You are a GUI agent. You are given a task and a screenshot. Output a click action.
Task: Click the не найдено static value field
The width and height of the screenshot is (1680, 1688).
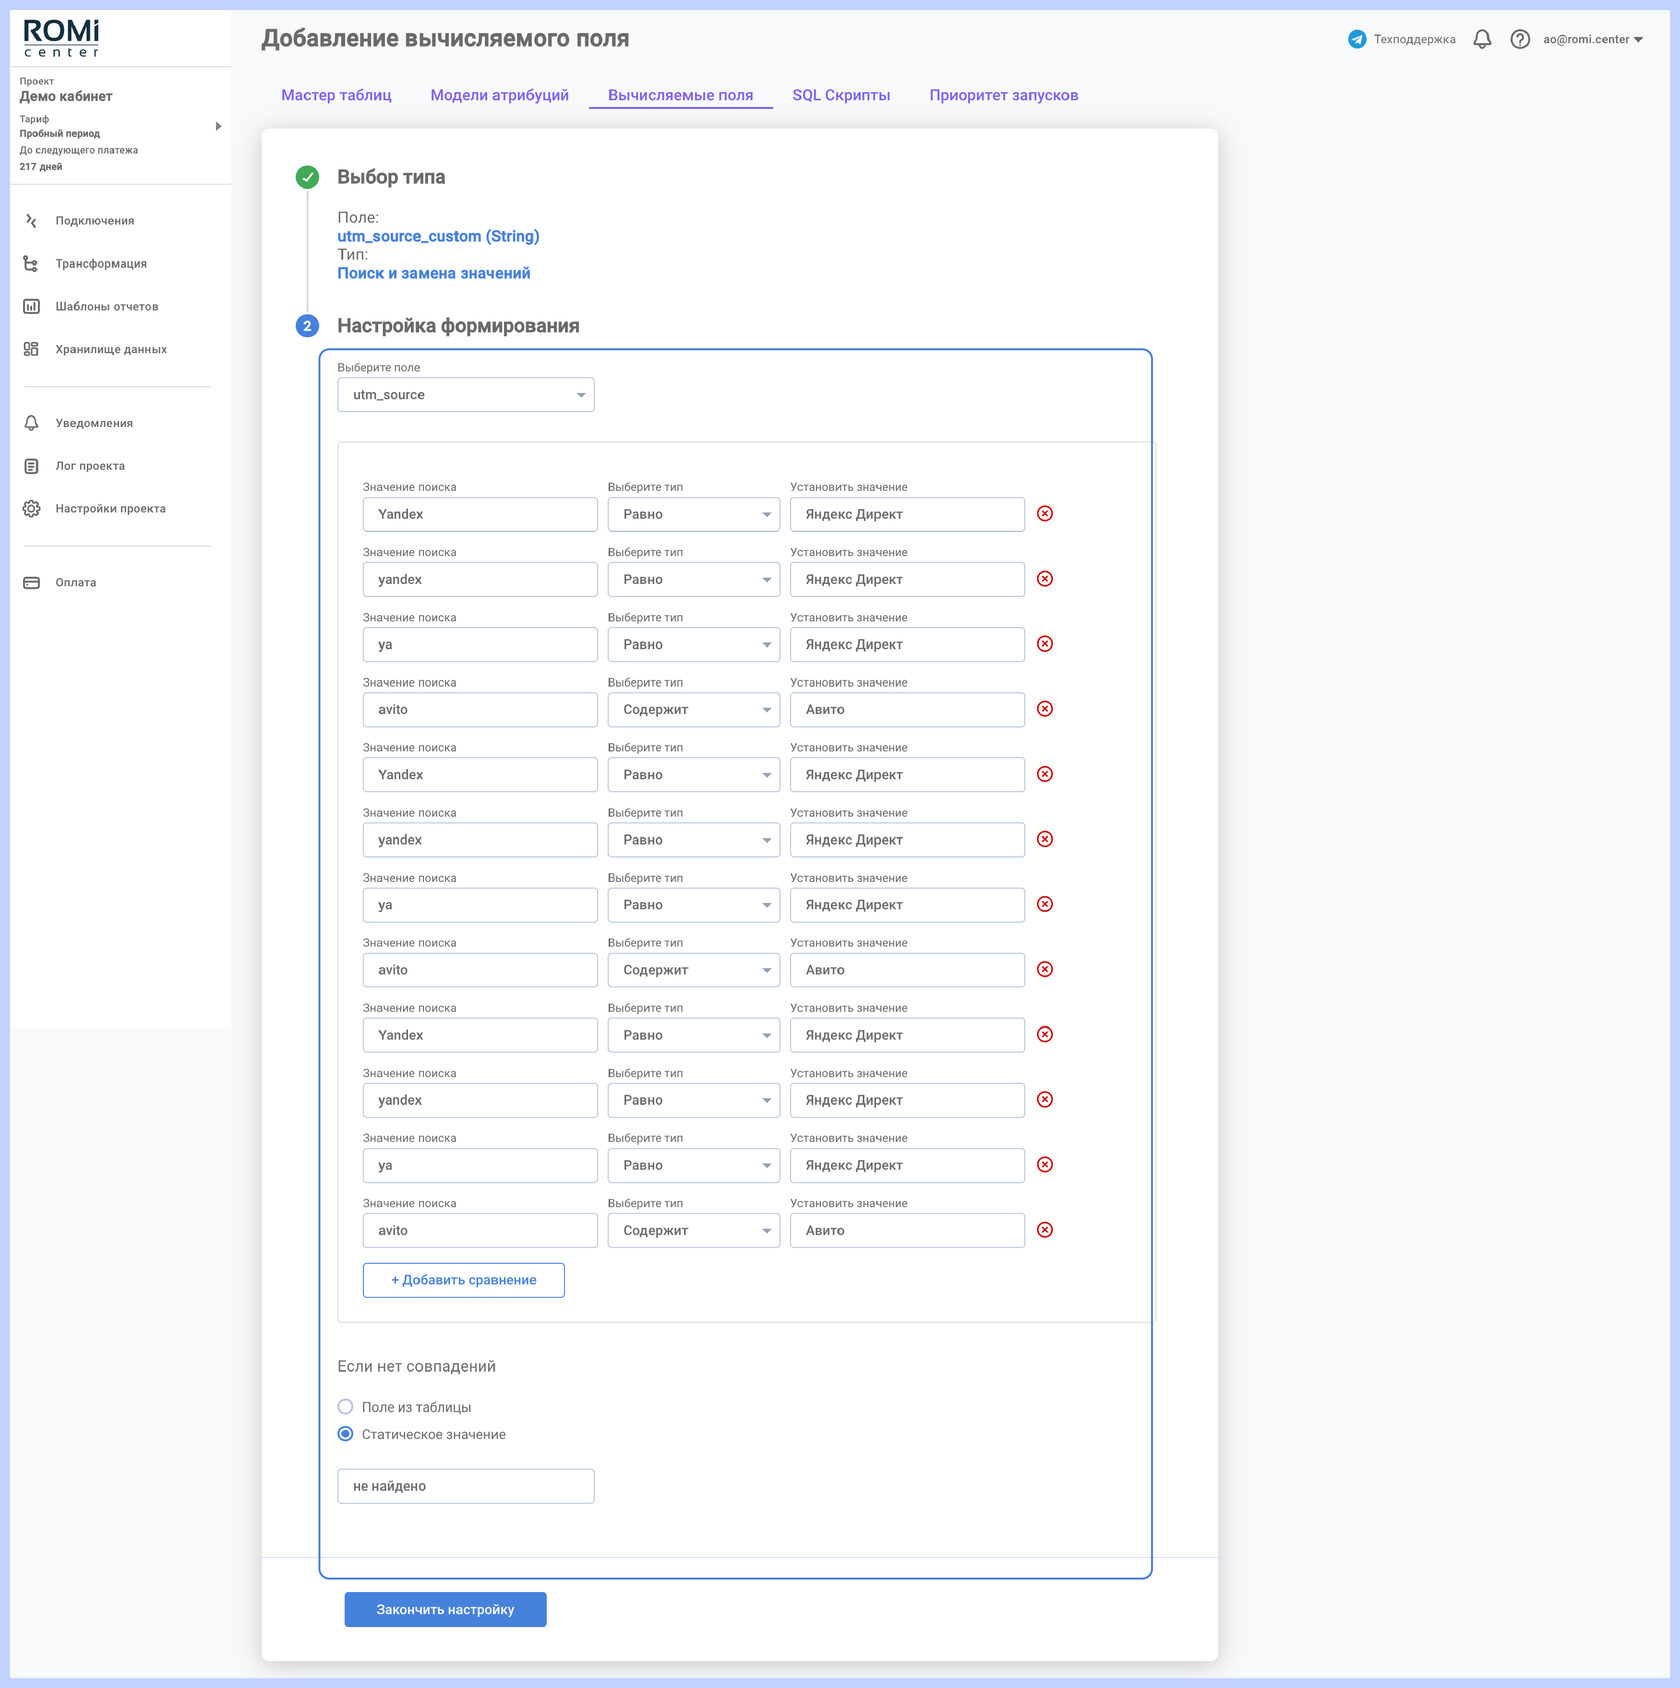tap(466, 1486)
